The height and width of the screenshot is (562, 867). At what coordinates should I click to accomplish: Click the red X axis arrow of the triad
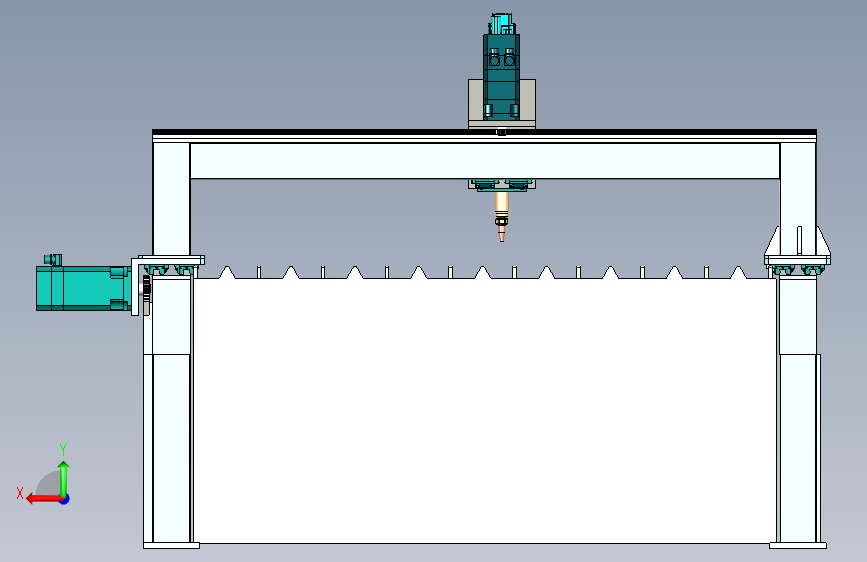pos(44,499)
